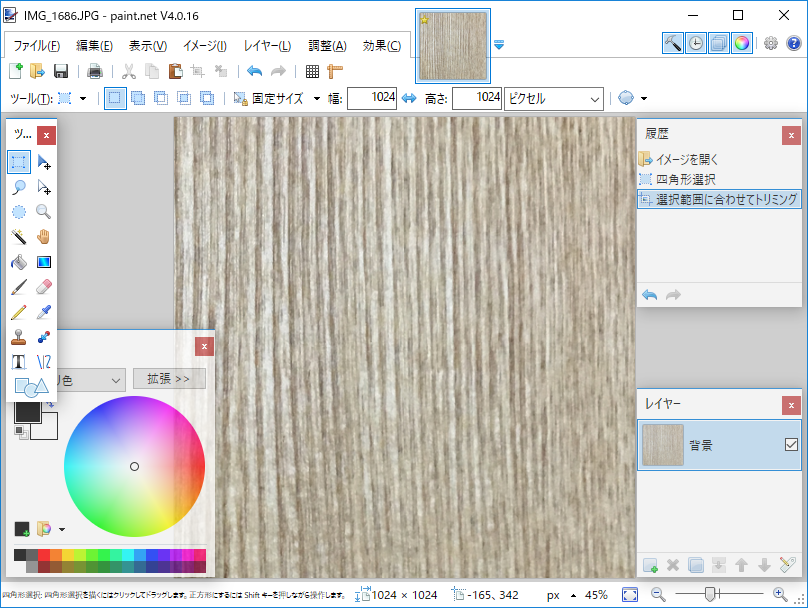This screenshot has height=608, width=808.
Task: Click the 幅 width input field
Action: click(372, 98)
